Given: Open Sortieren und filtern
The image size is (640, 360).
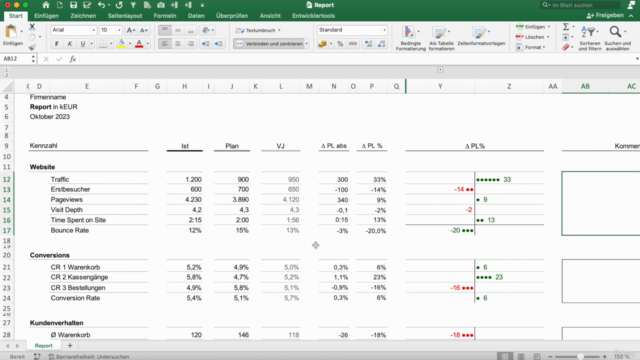Looking at the screenshot, I should click(589, 38).
